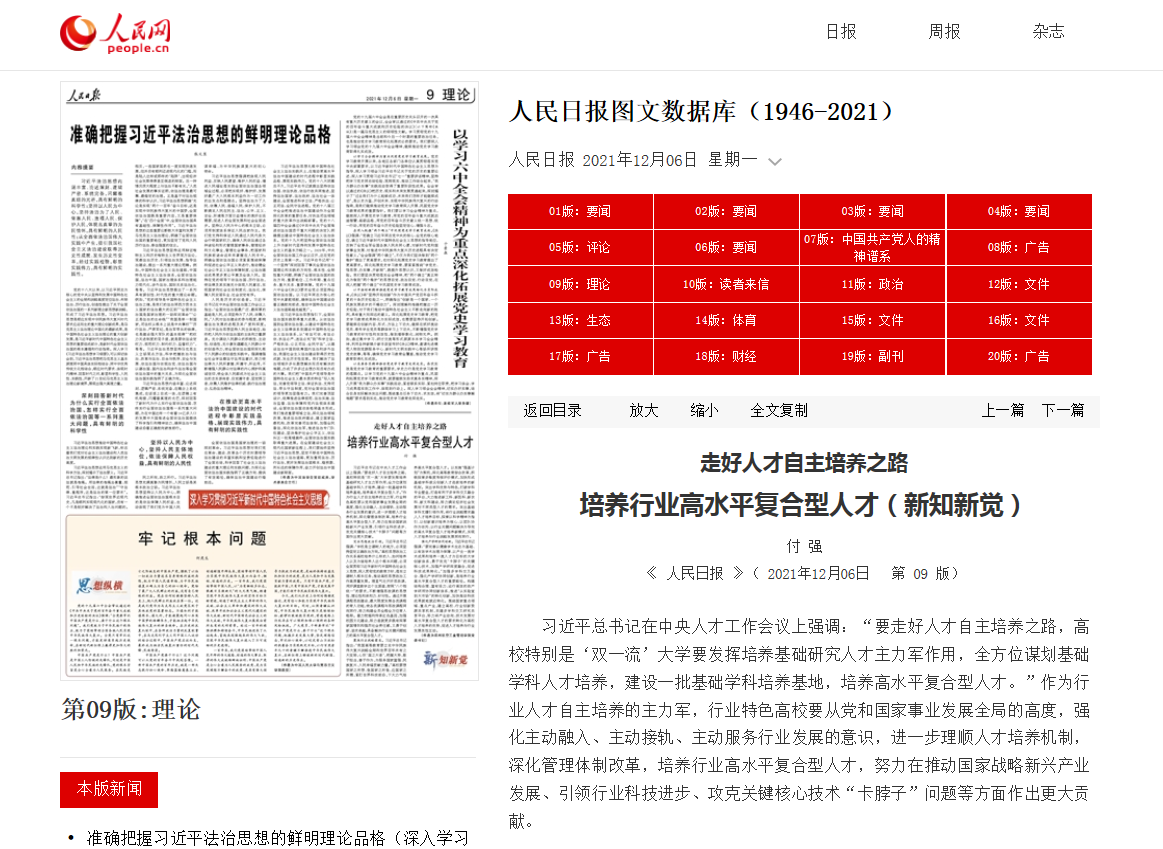The height and width of the screenshot is (849, 1163).
Task: Click 返回目录 to return to the index
Action: (552, 410)
